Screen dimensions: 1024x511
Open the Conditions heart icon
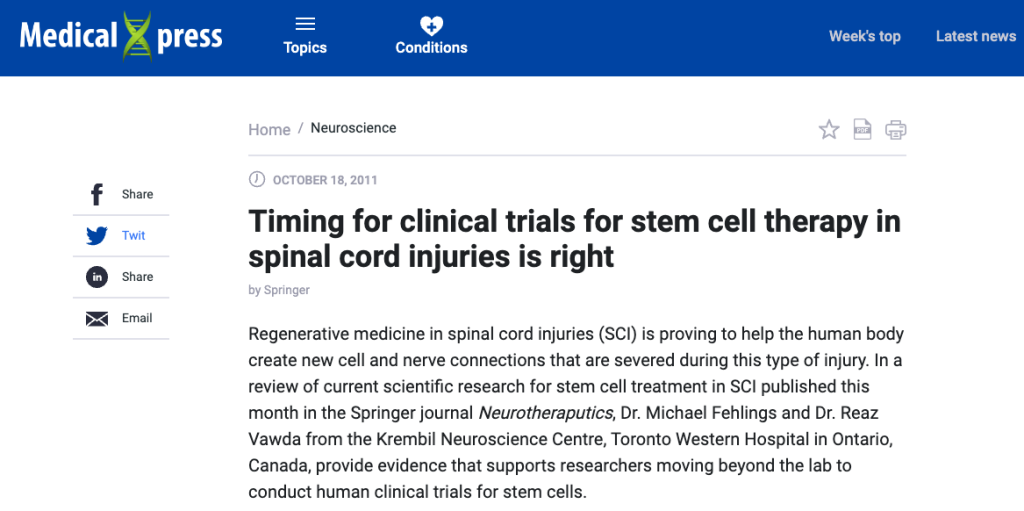[x=431, y=25]
